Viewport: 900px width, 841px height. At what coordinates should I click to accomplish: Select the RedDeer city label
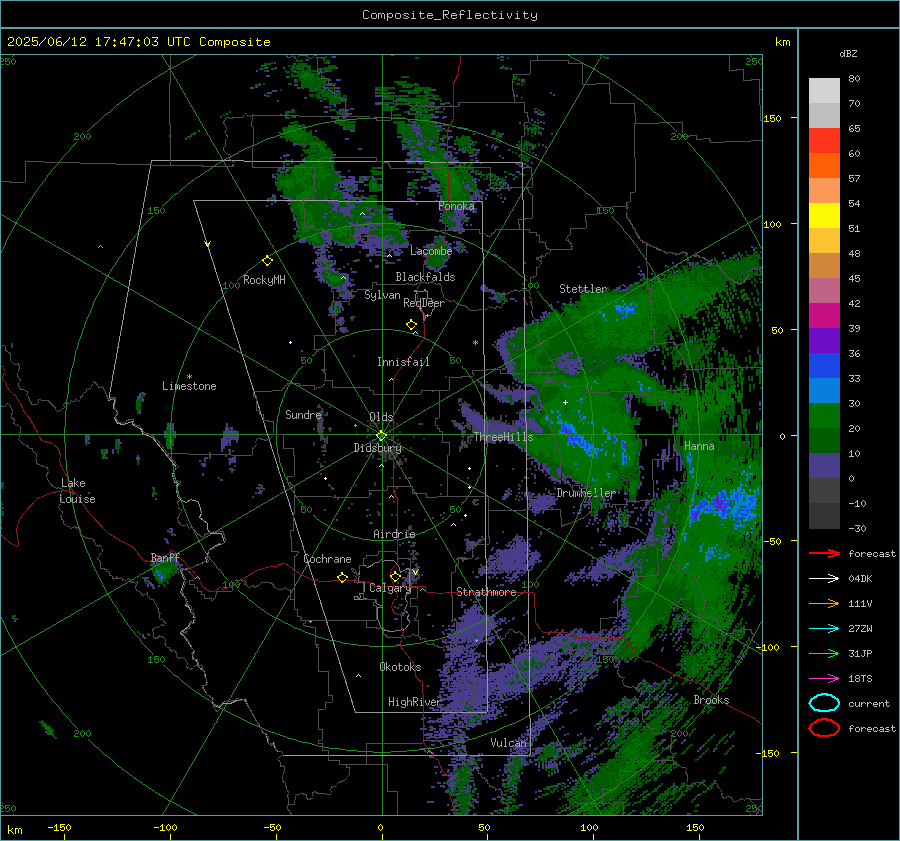[424, 303]
